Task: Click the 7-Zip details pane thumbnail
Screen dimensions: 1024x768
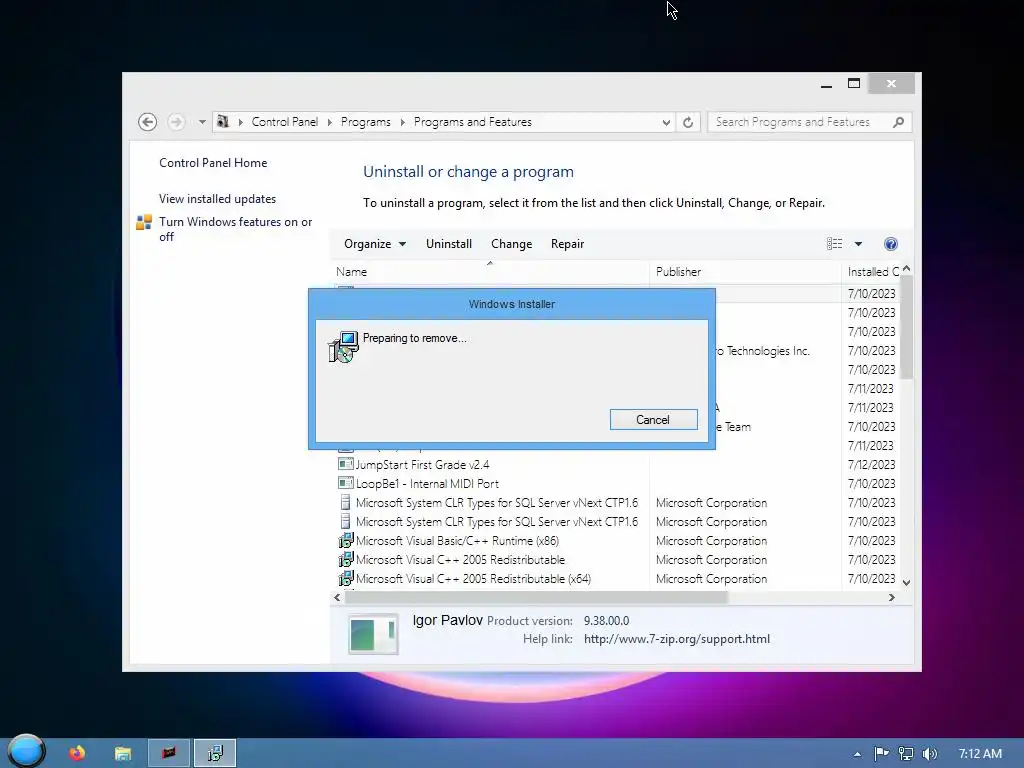Action: 373,634
